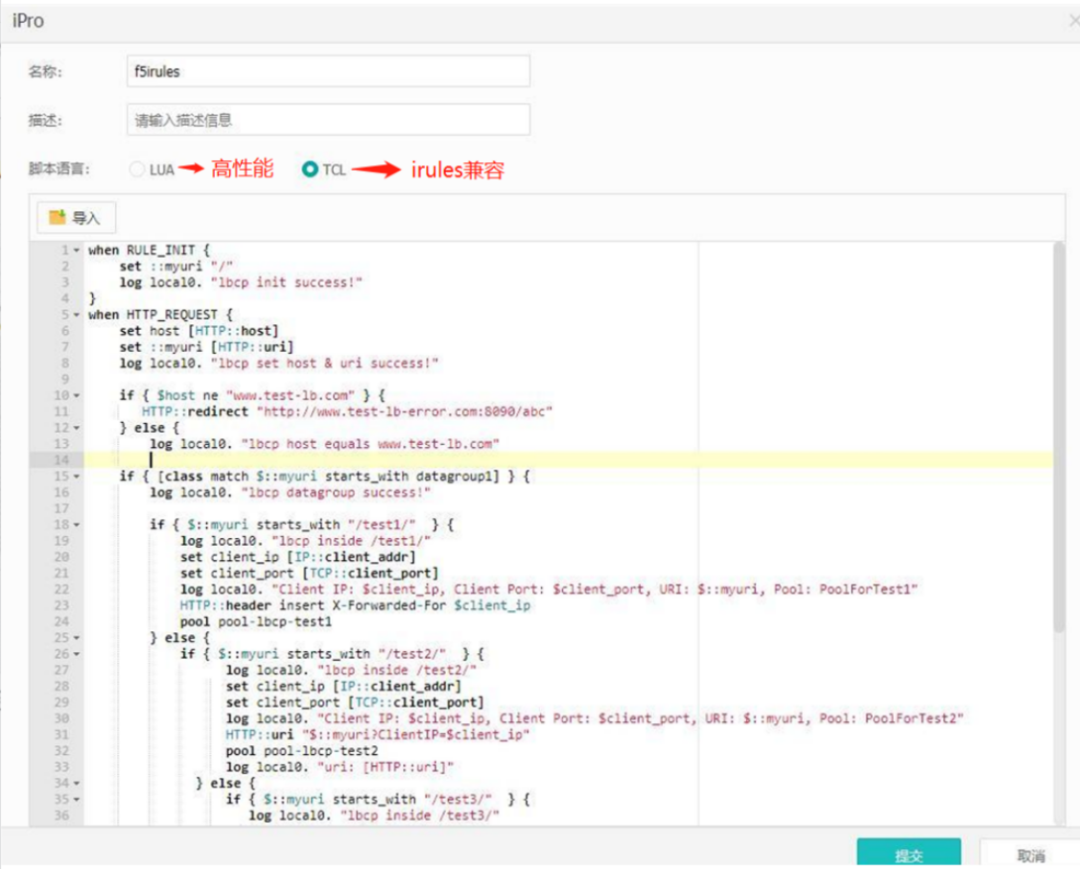Click the string "uri: [HTTP::uri]" on line 33

click(x=386, y=767)
